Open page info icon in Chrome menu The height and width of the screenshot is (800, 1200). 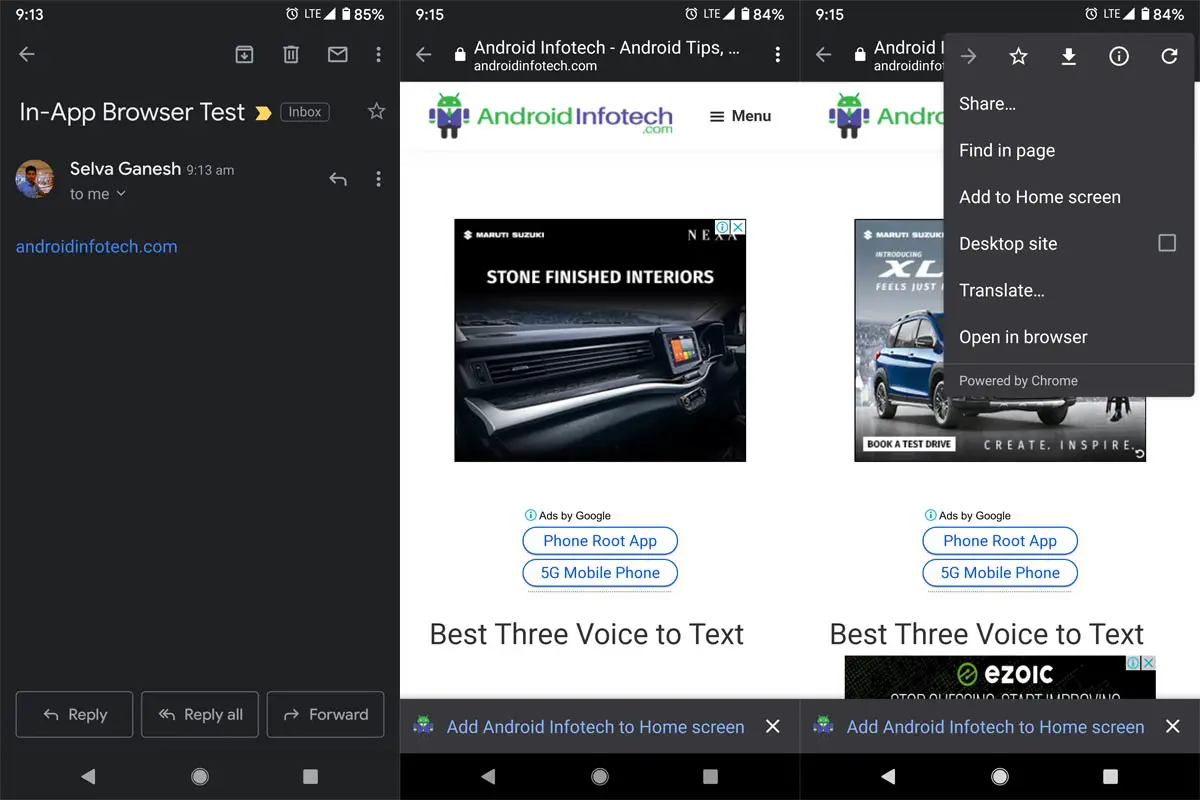(1119, 57)
